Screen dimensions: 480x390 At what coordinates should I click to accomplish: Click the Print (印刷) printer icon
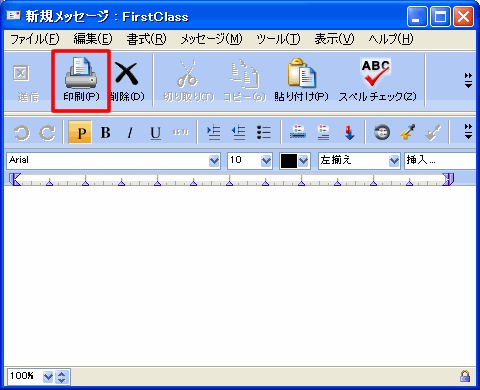point(81,73)
